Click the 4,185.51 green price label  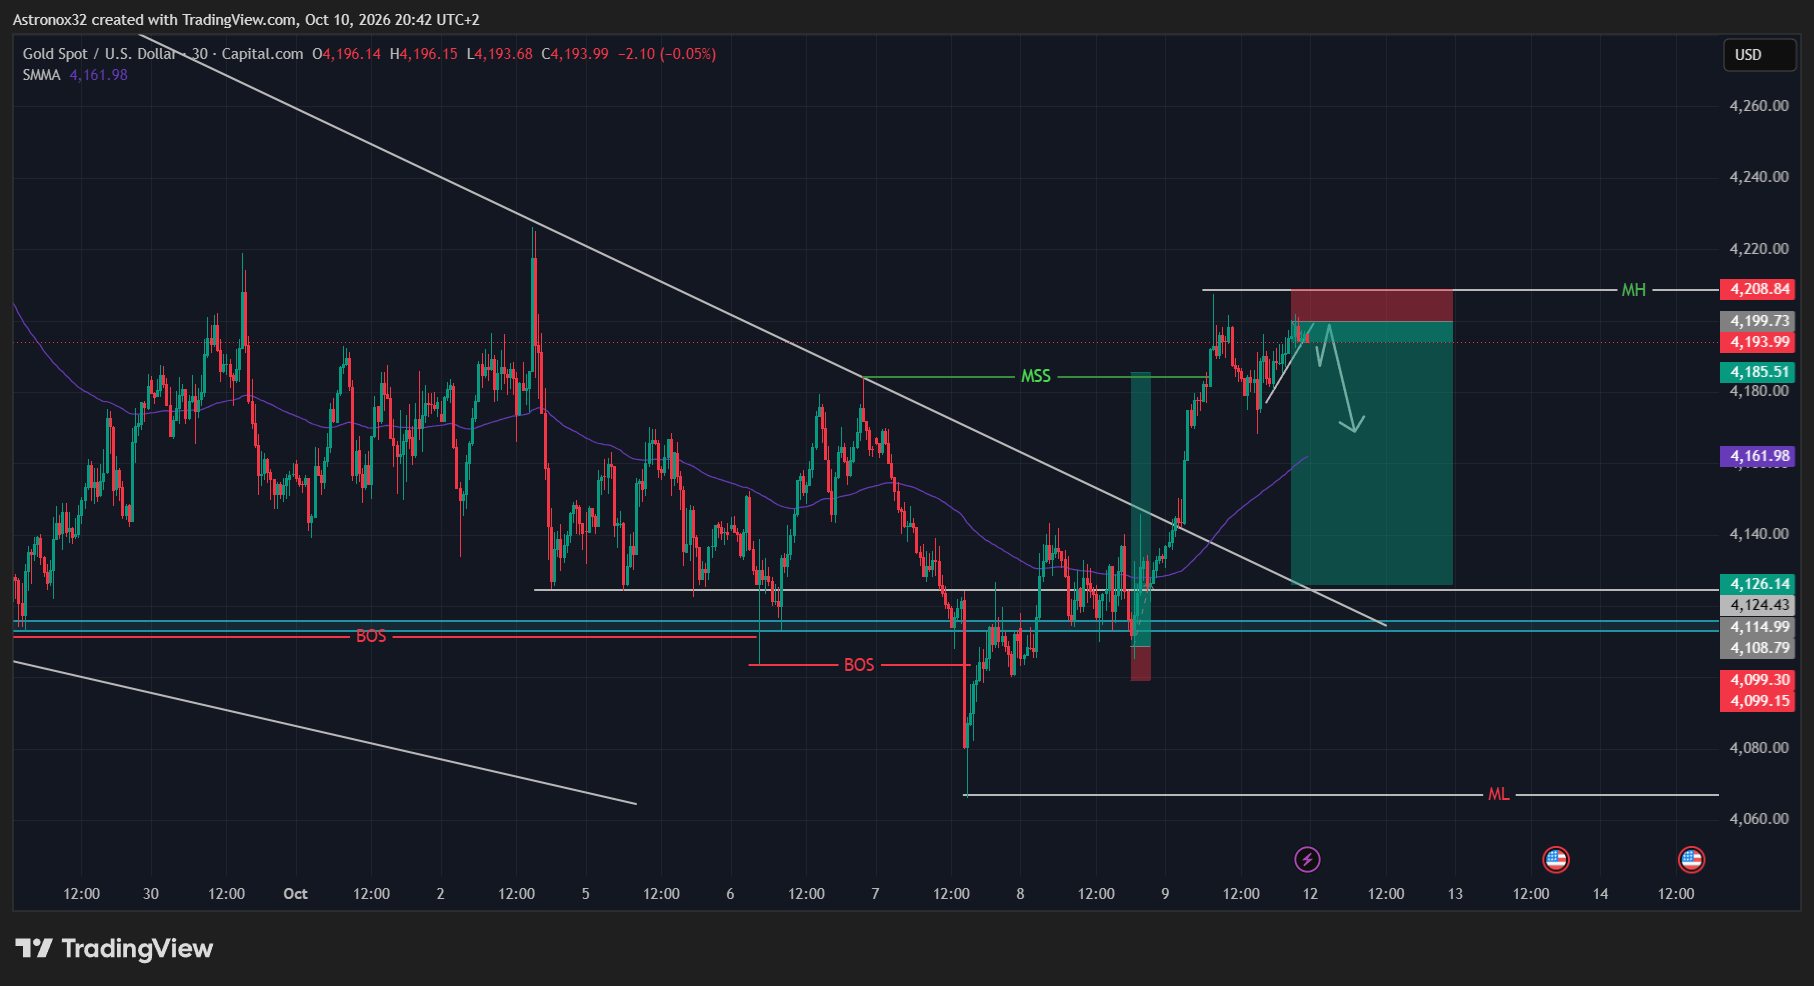pos(1757,372)
